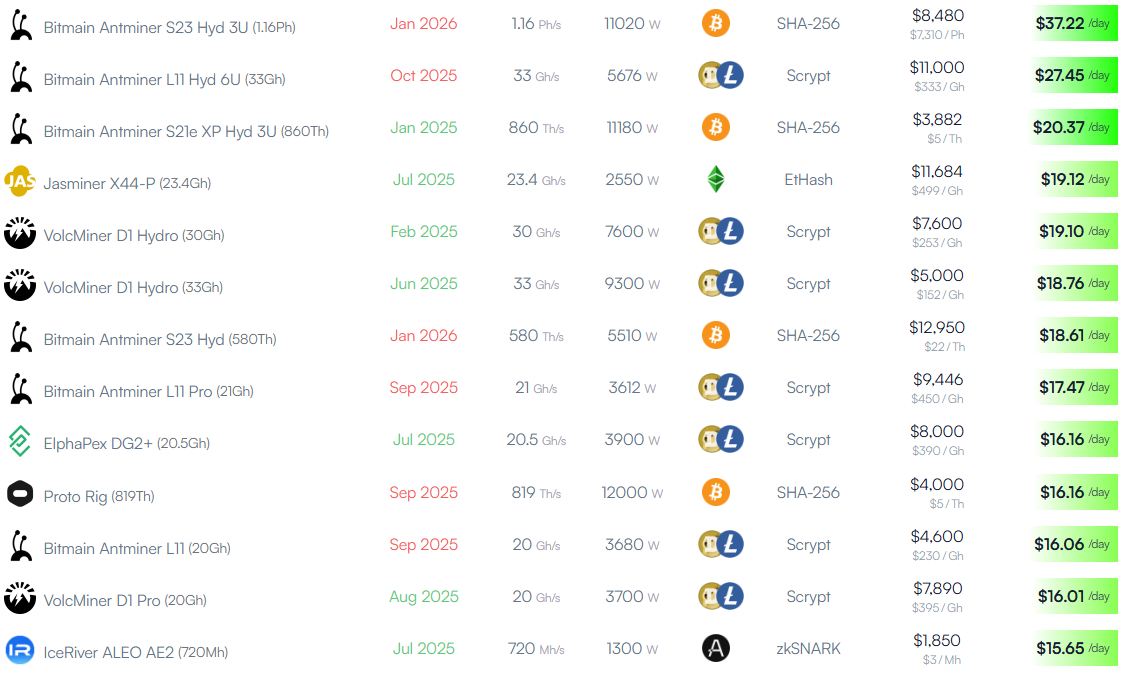The width and height of the screenshot is (1142, 682).
Task: Click the $15.65/day profitability badge
Action: pyautogui.click(x=1074, y=648)
